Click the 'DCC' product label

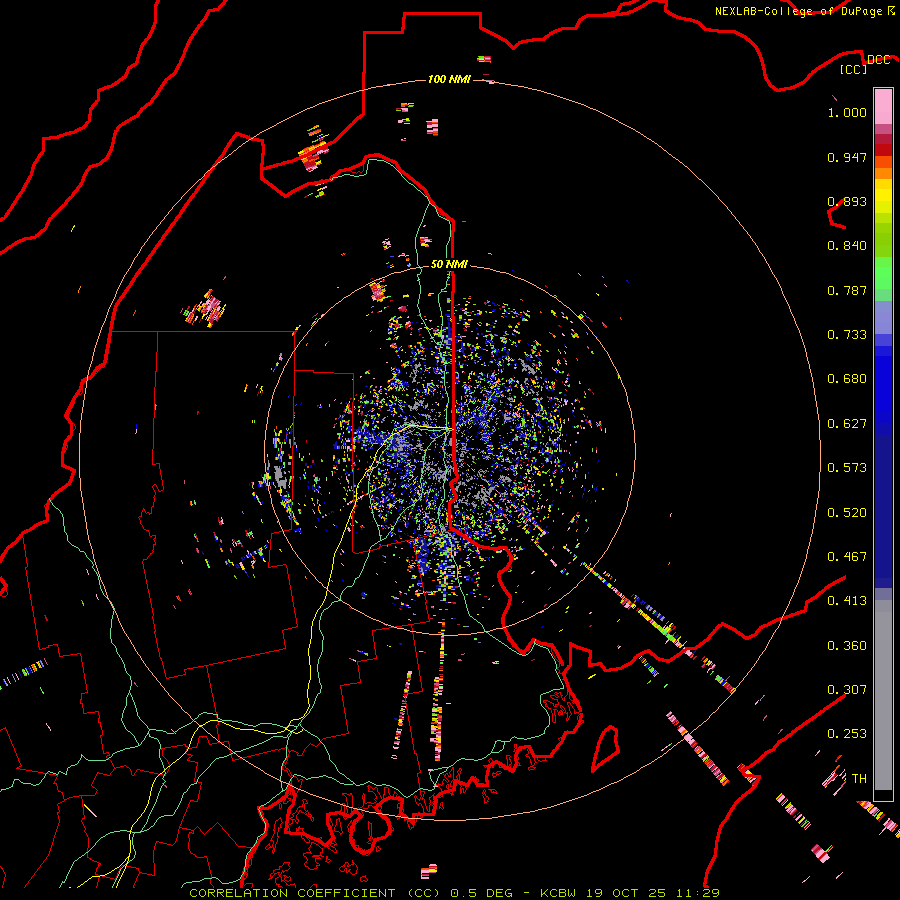pyautogui.click(x=878, y=60)
